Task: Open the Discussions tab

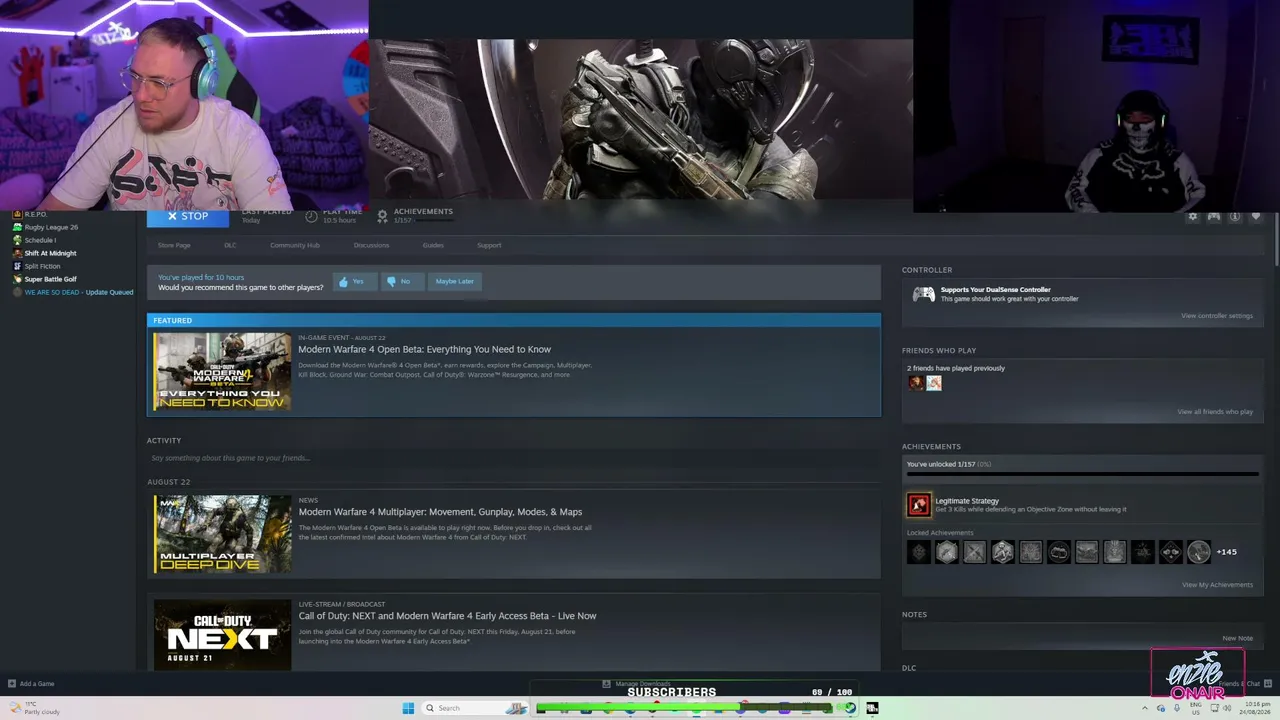Action: [x=371, y=245]
